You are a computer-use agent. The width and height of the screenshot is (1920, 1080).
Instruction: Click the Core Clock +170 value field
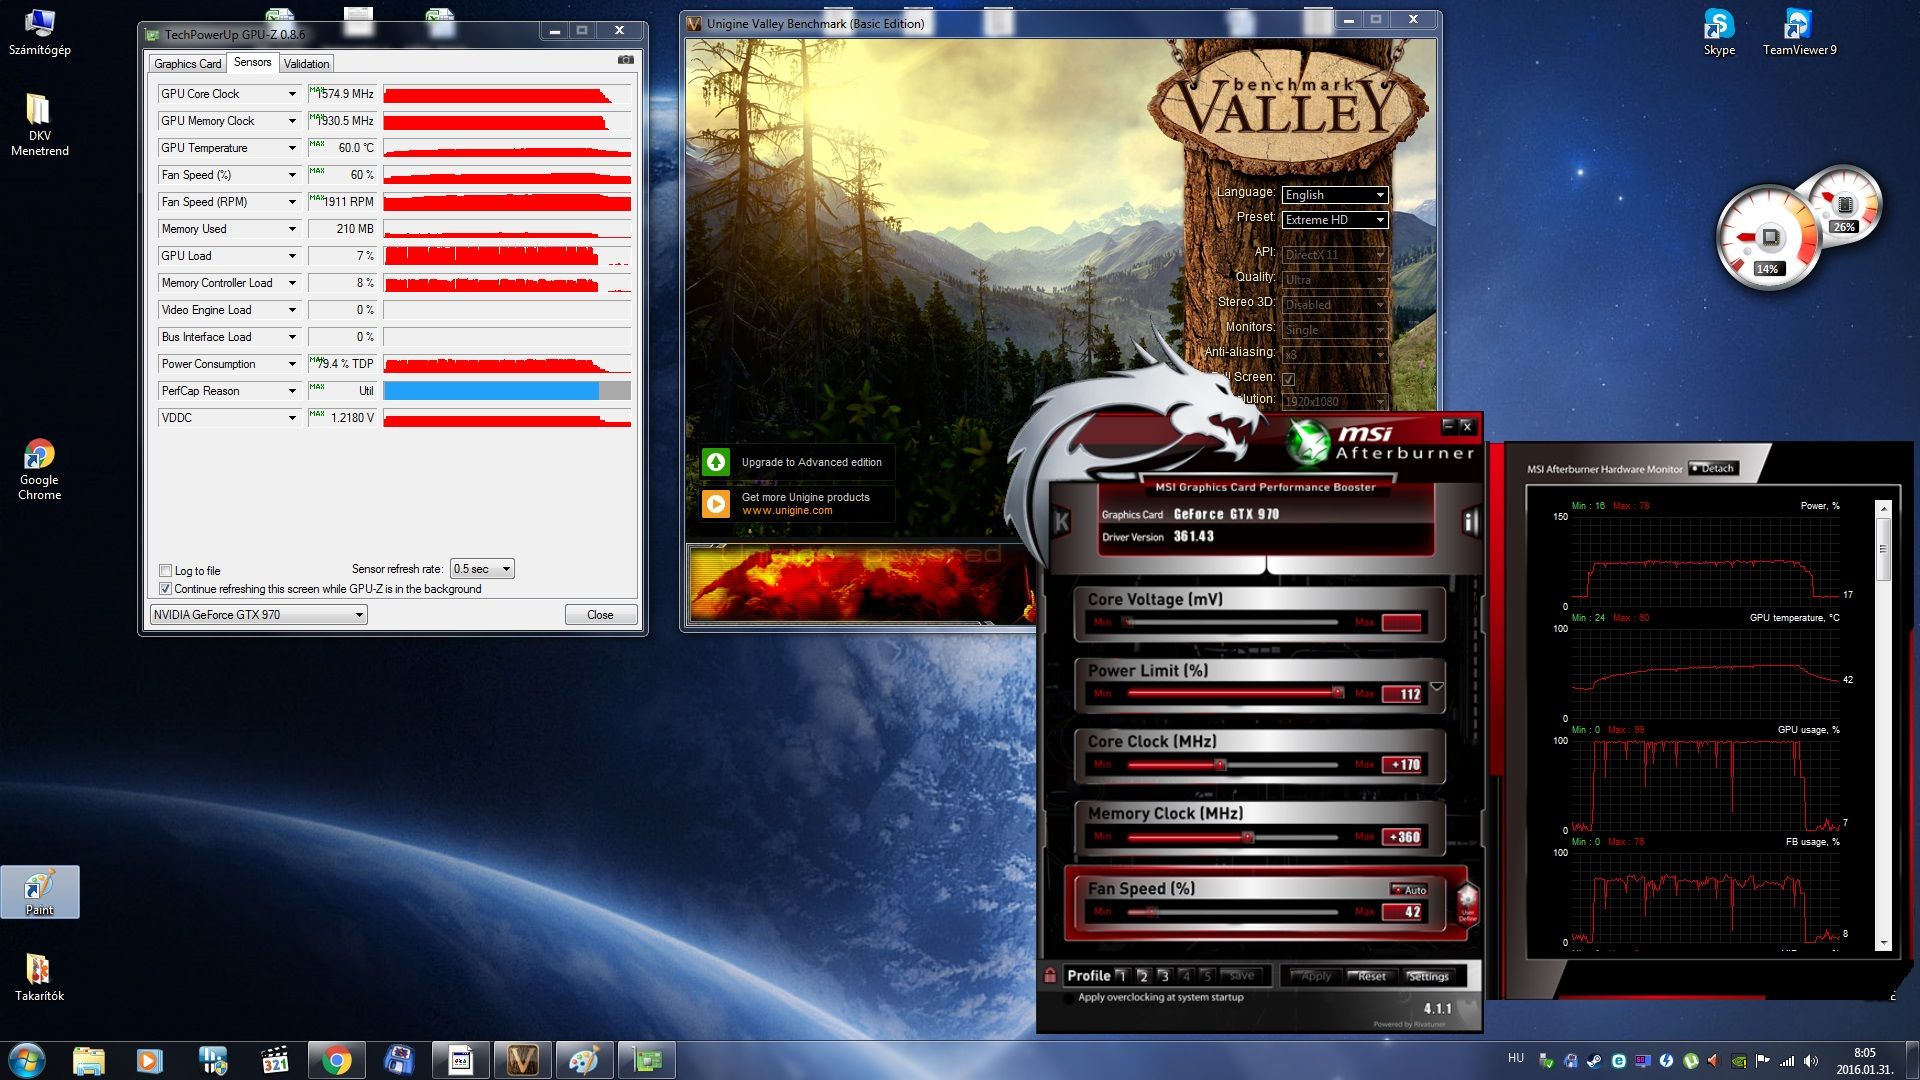point(1402,765)
